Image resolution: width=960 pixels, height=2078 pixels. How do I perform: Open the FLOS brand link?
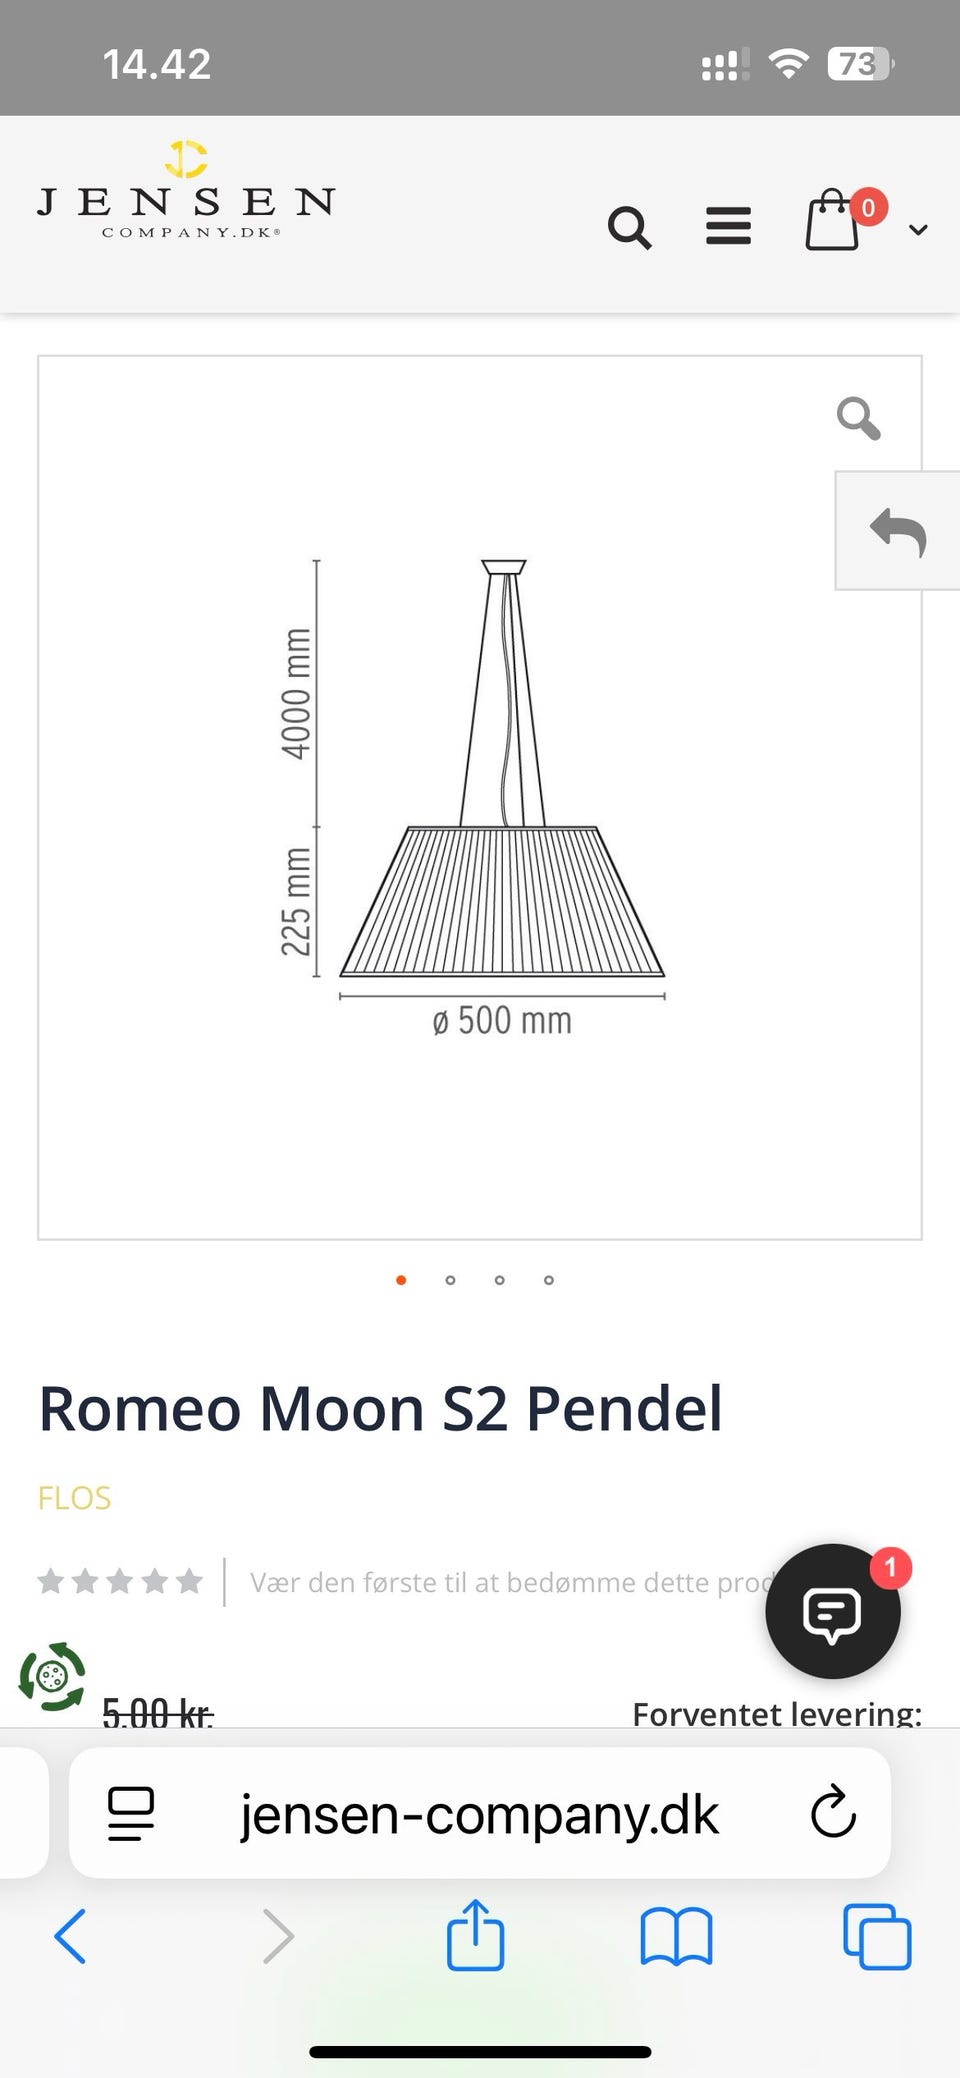(x=74, y=1498)
